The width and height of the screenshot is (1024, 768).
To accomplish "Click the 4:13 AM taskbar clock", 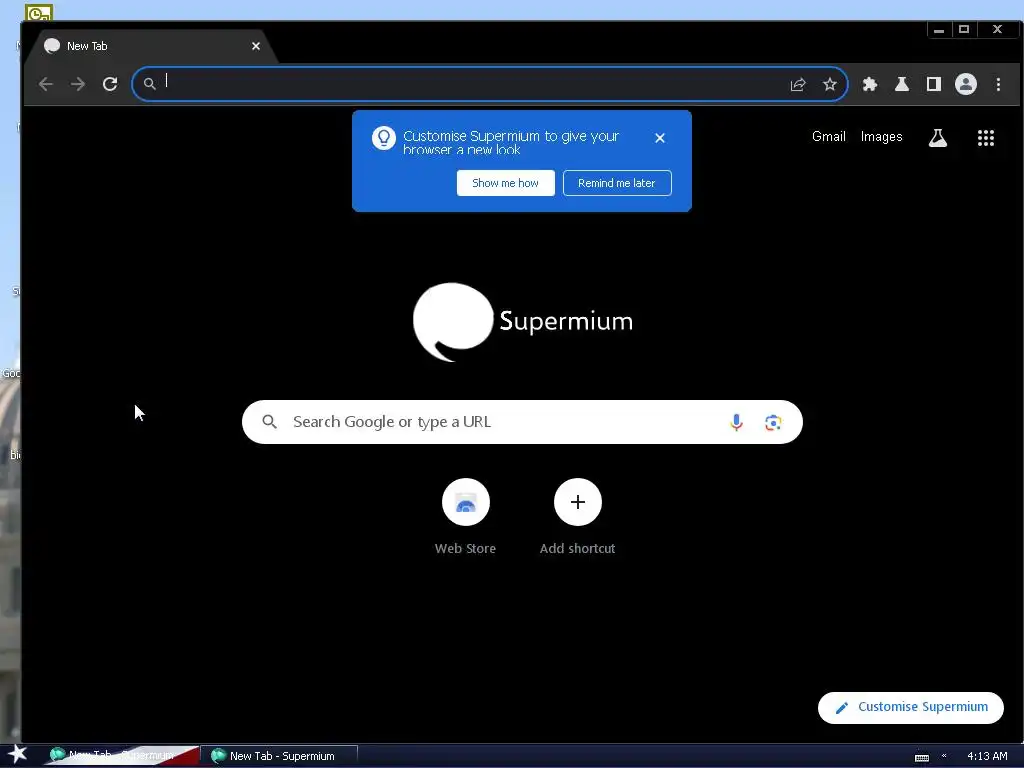I will coord(987,756).
